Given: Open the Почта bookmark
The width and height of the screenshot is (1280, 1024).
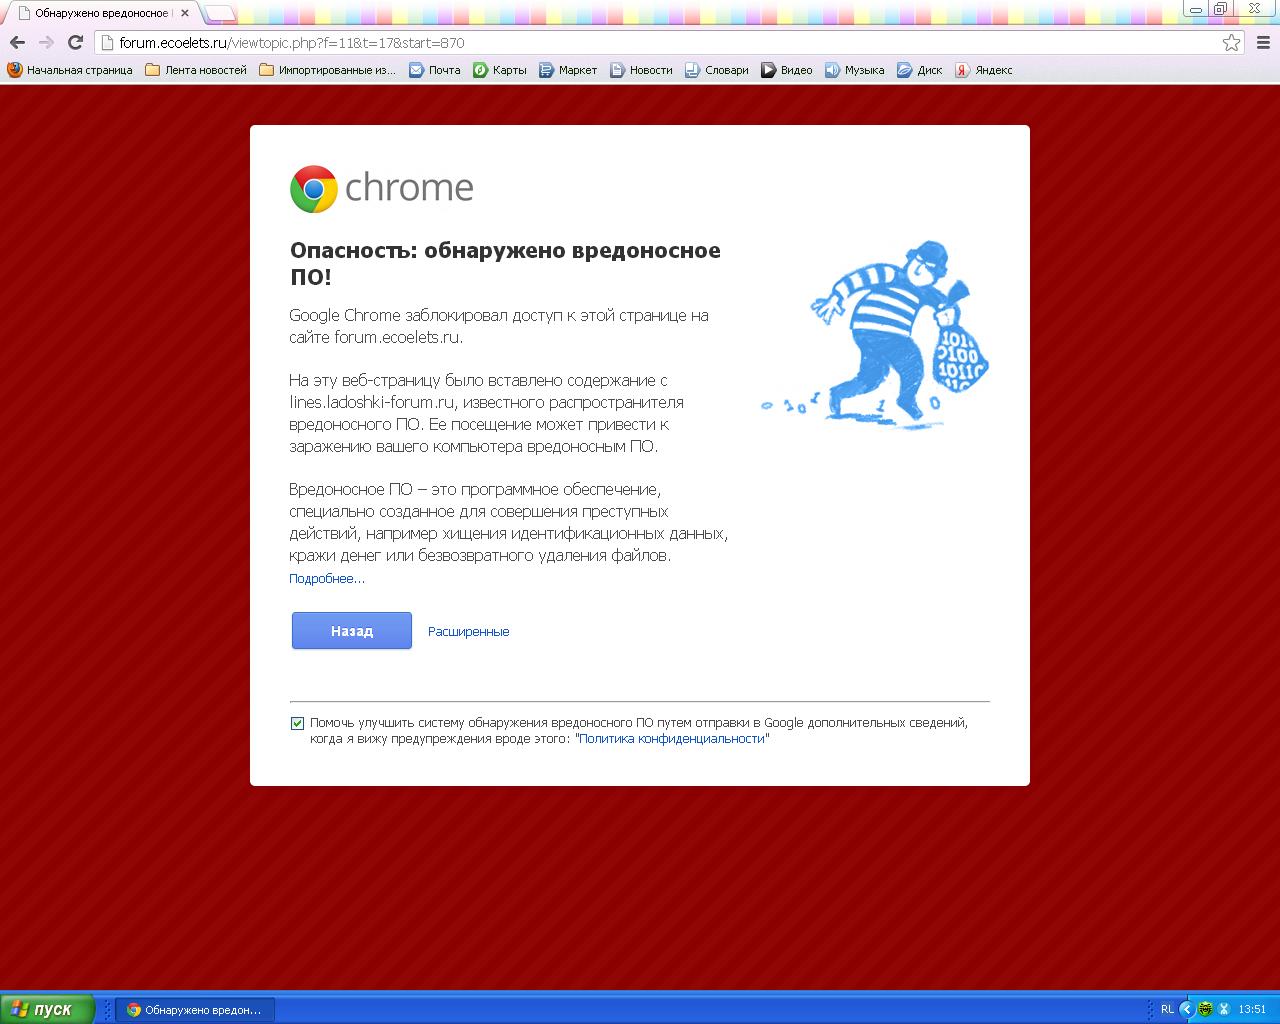Looking at the screenshot, I should [435, 70].
